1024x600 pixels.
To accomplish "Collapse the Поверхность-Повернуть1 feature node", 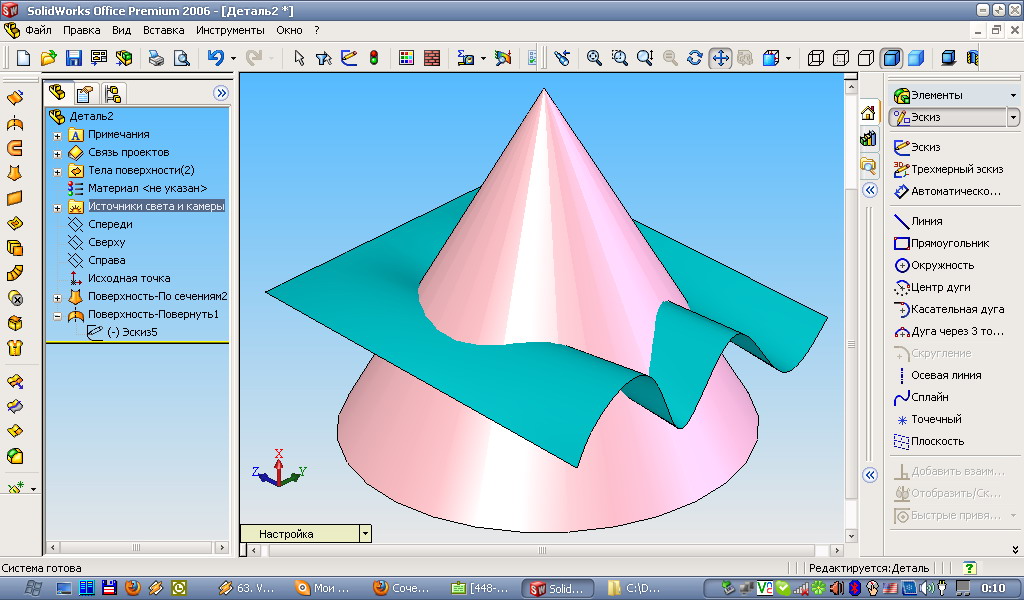I will point(57,316).
